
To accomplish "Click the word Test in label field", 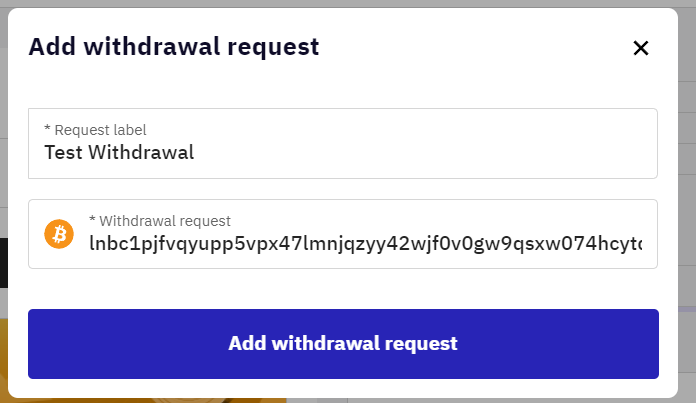I will point(63,152).
